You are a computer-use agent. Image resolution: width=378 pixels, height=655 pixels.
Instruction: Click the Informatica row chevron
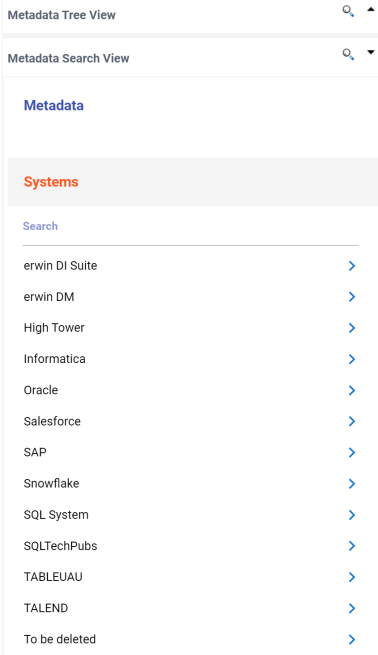pos(352,359)
